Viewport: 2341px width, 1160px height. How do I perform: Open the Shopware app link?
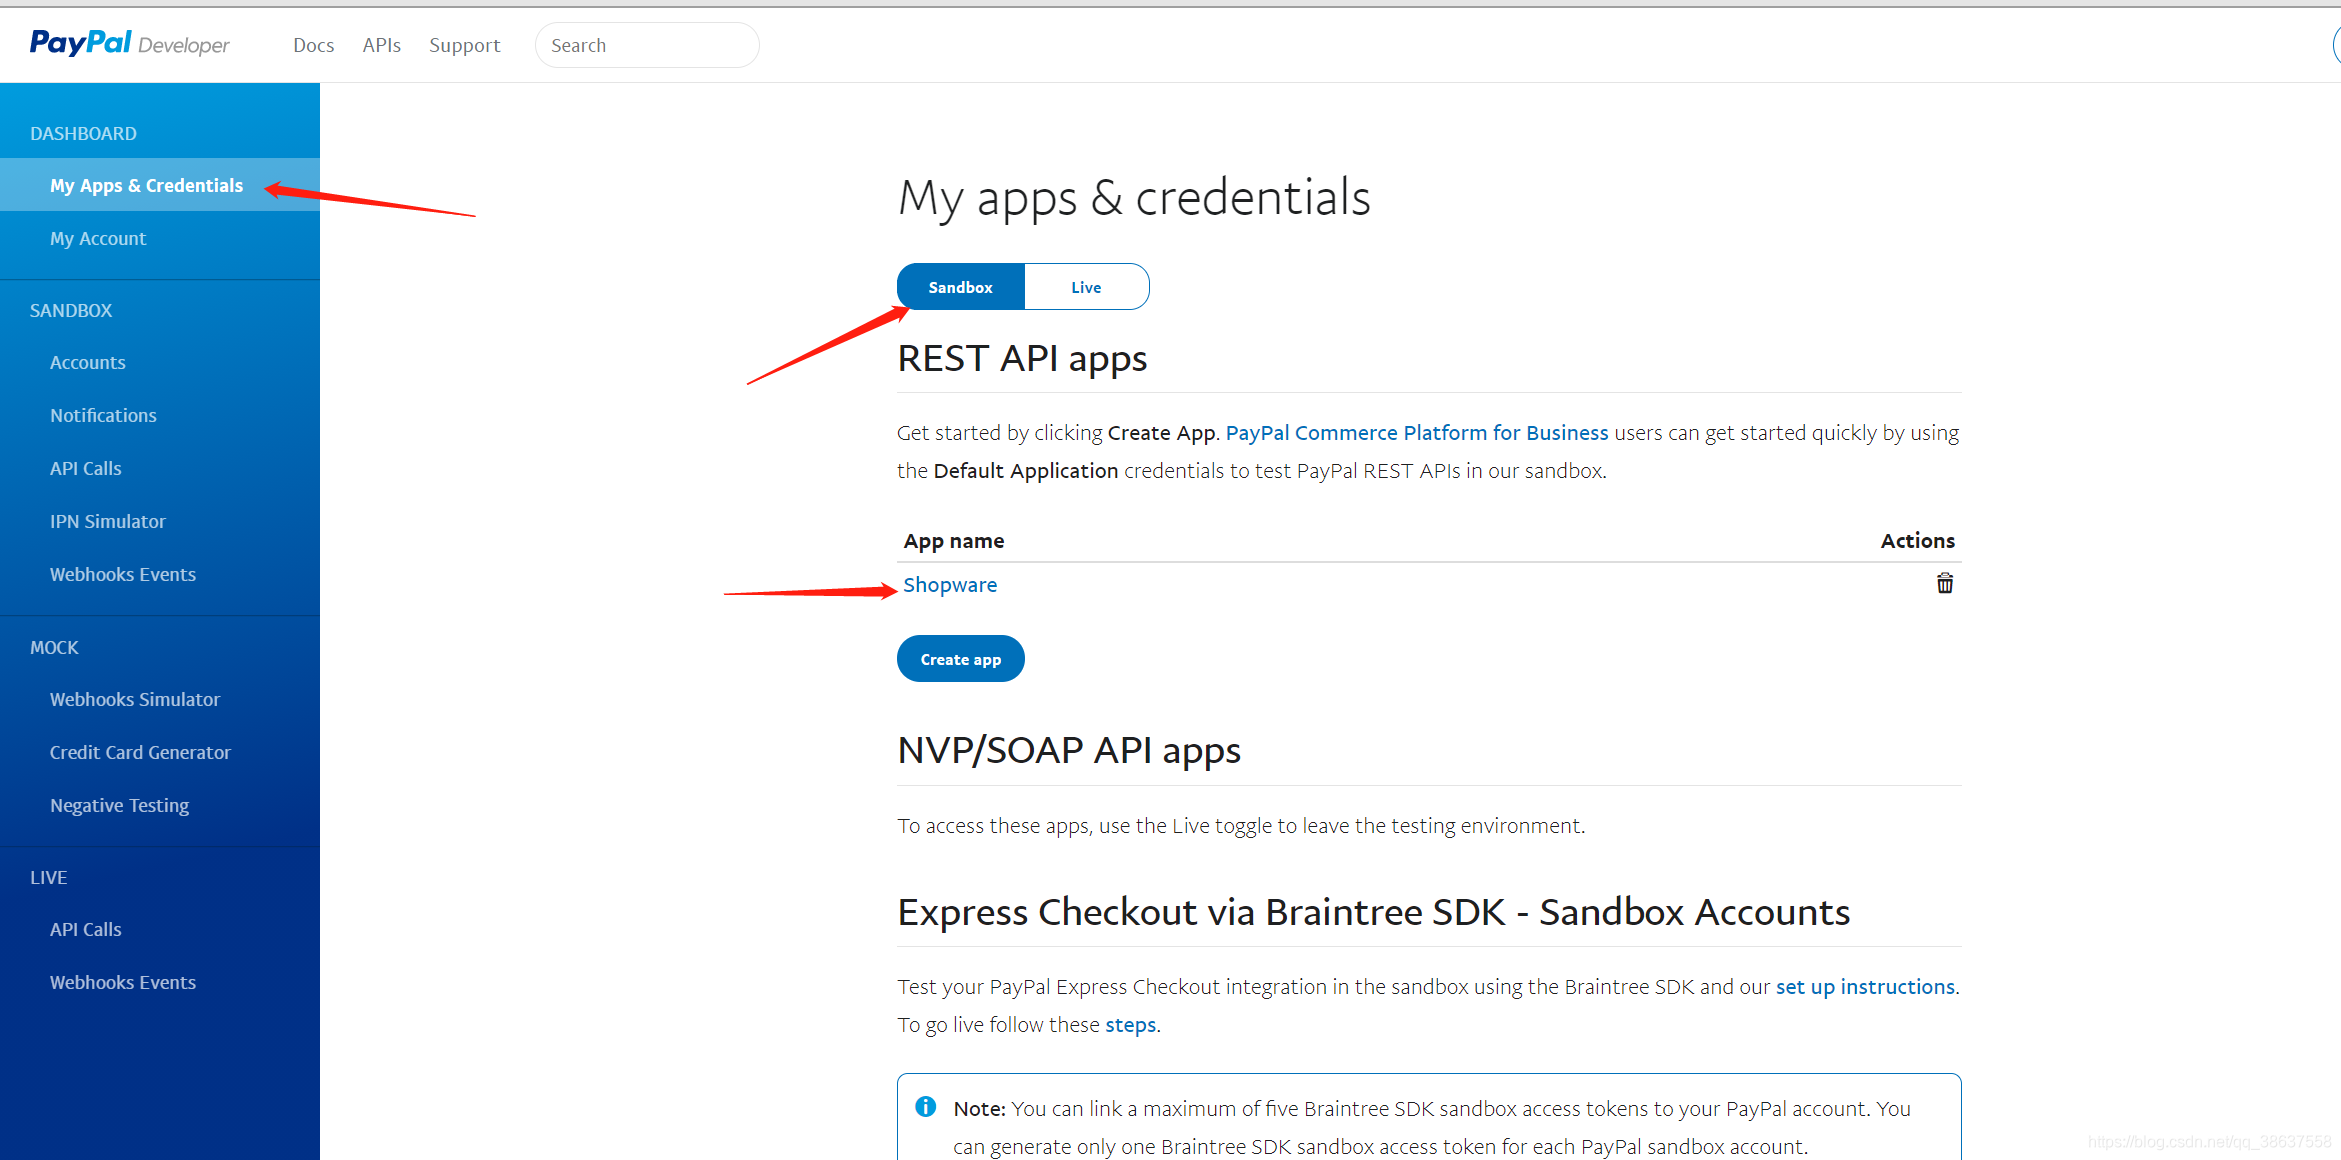point(949,585)
